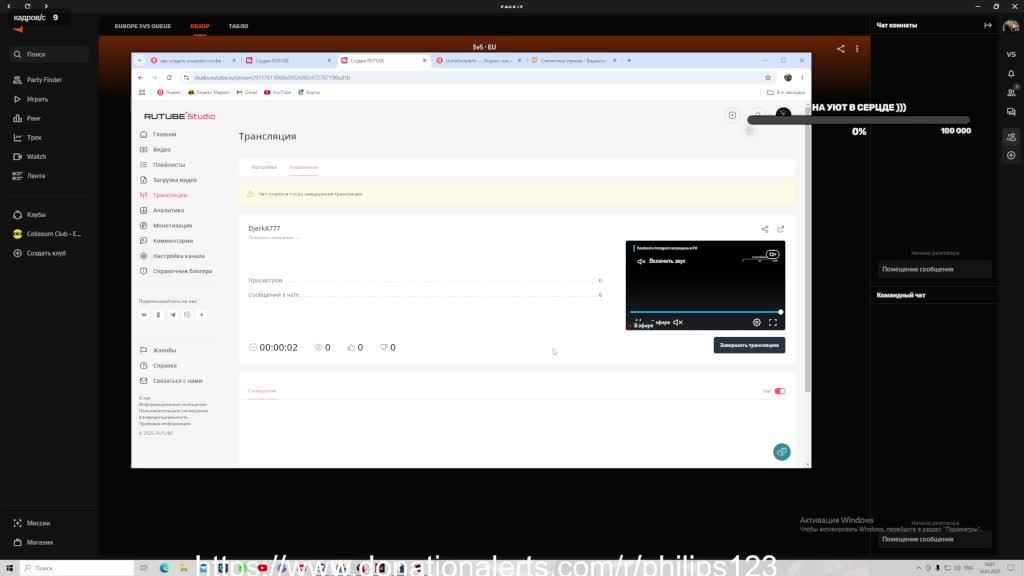Open Загрузка видео in RUTUBE Studio
Image resolution: width=1024 pixels, height=576 pixels.
175,180
